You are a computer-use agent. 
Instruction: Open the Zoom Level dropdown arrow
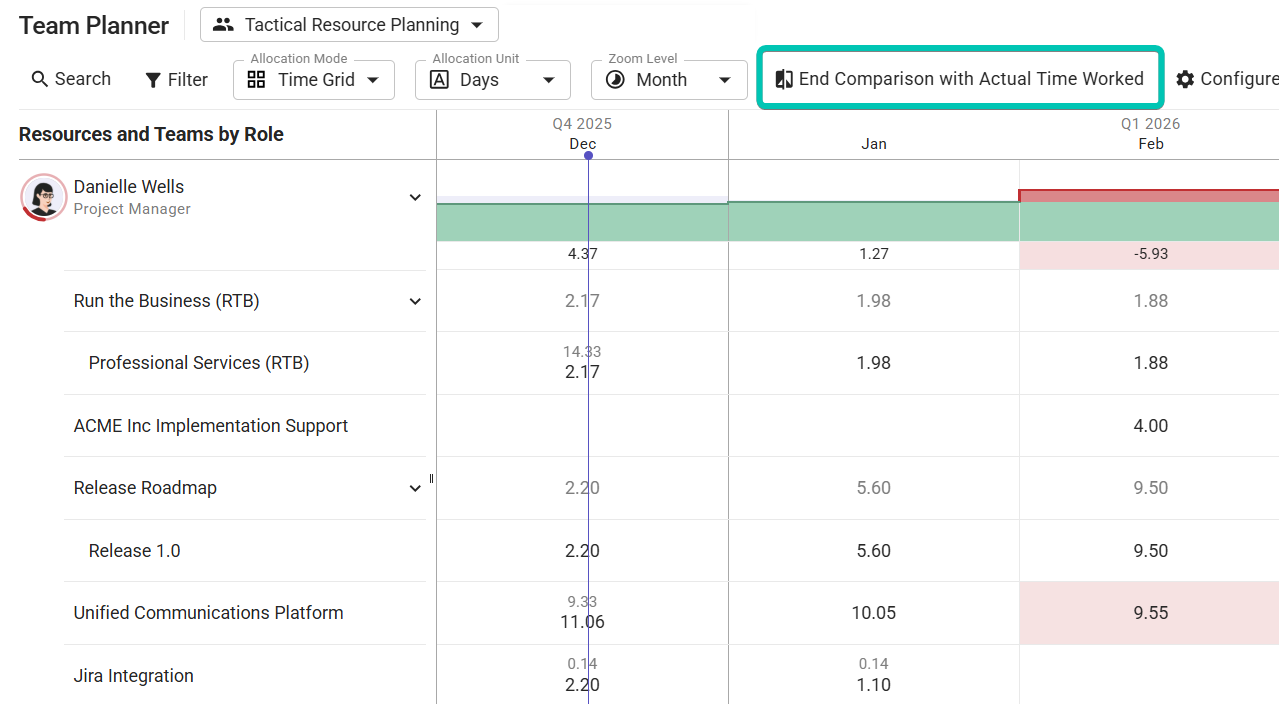pos(725,80)
